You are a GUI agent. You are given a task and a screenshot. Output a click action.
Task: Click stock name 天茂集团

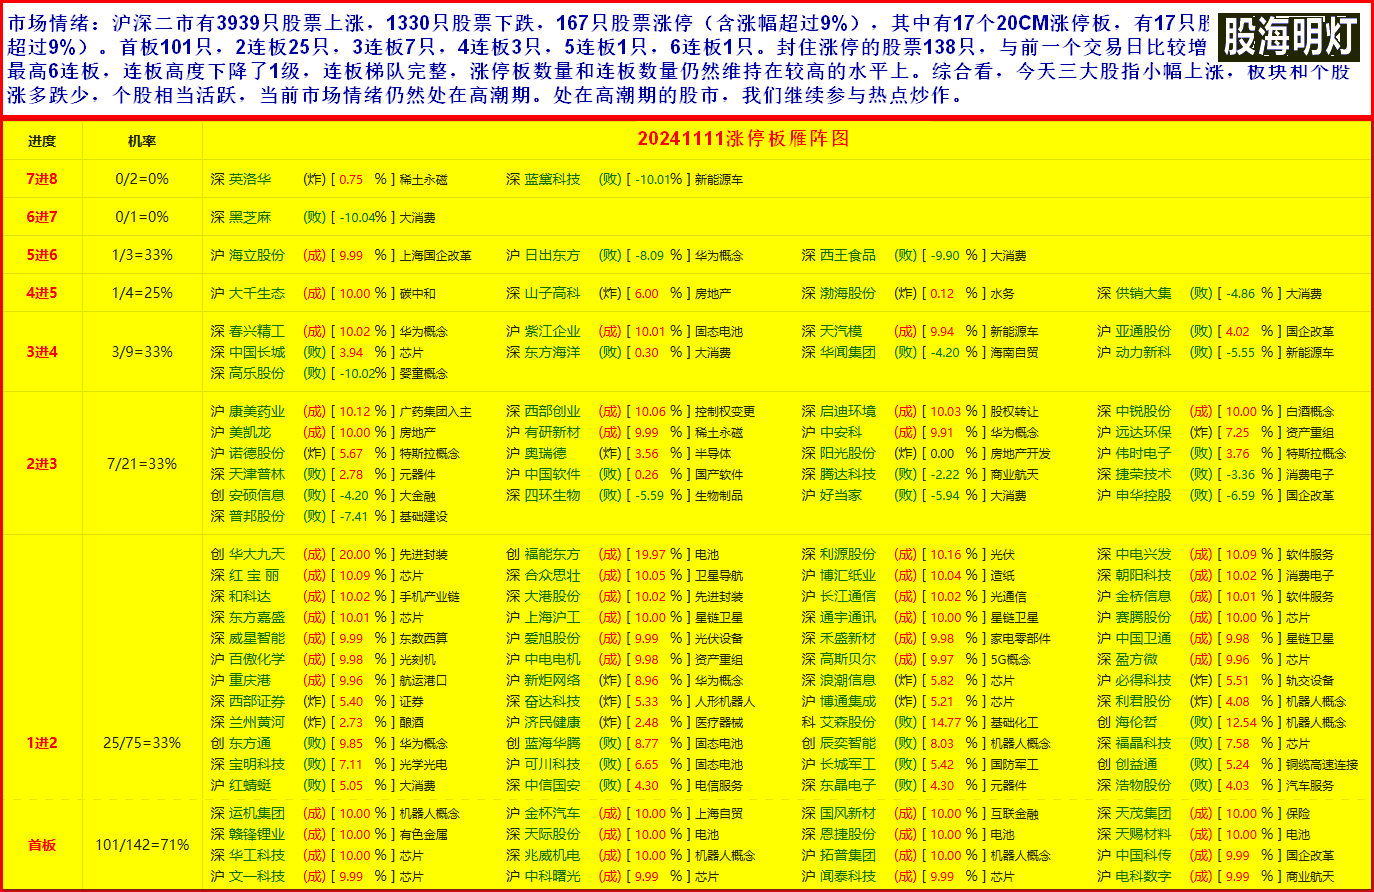pos(1143,813)
